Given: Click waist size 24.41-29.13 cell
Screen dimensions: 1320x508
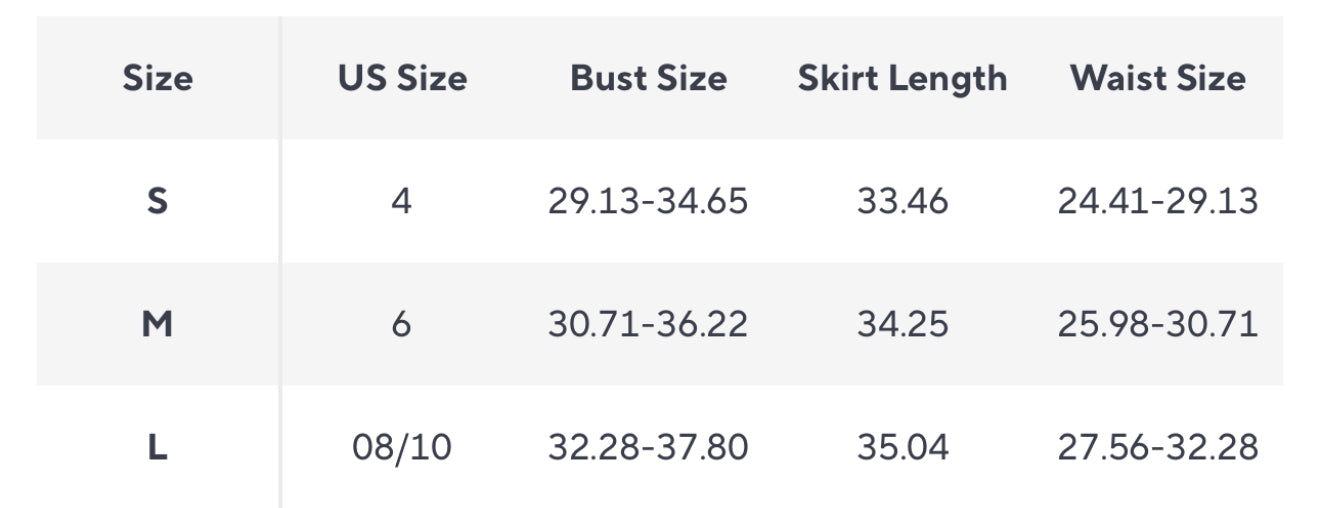Looking at the screenshot, I should coord(1158,201).
